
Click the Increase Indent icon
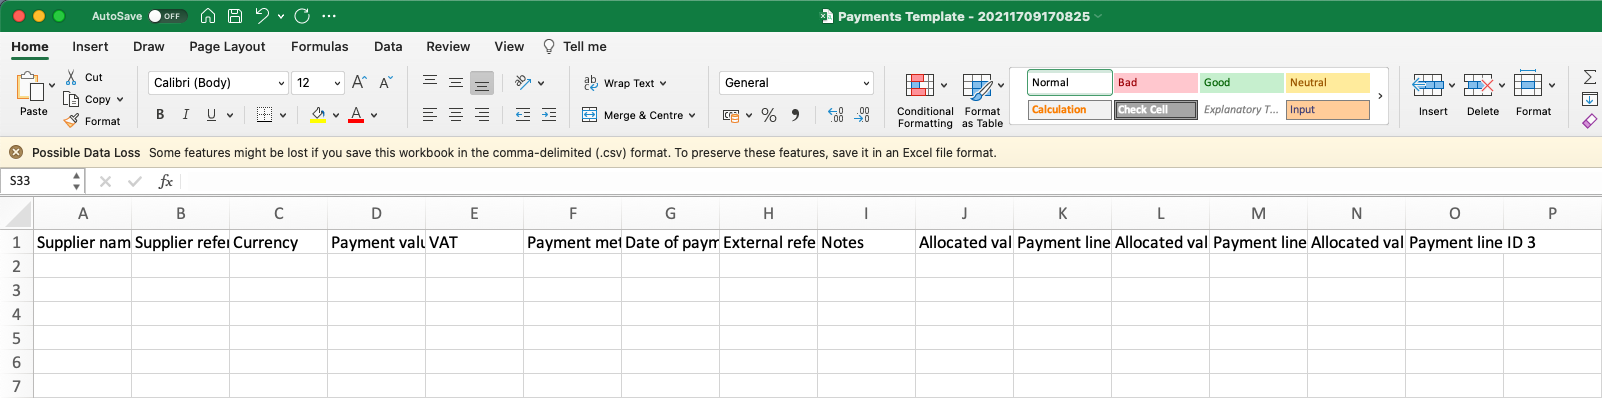[x=549, y=115]
